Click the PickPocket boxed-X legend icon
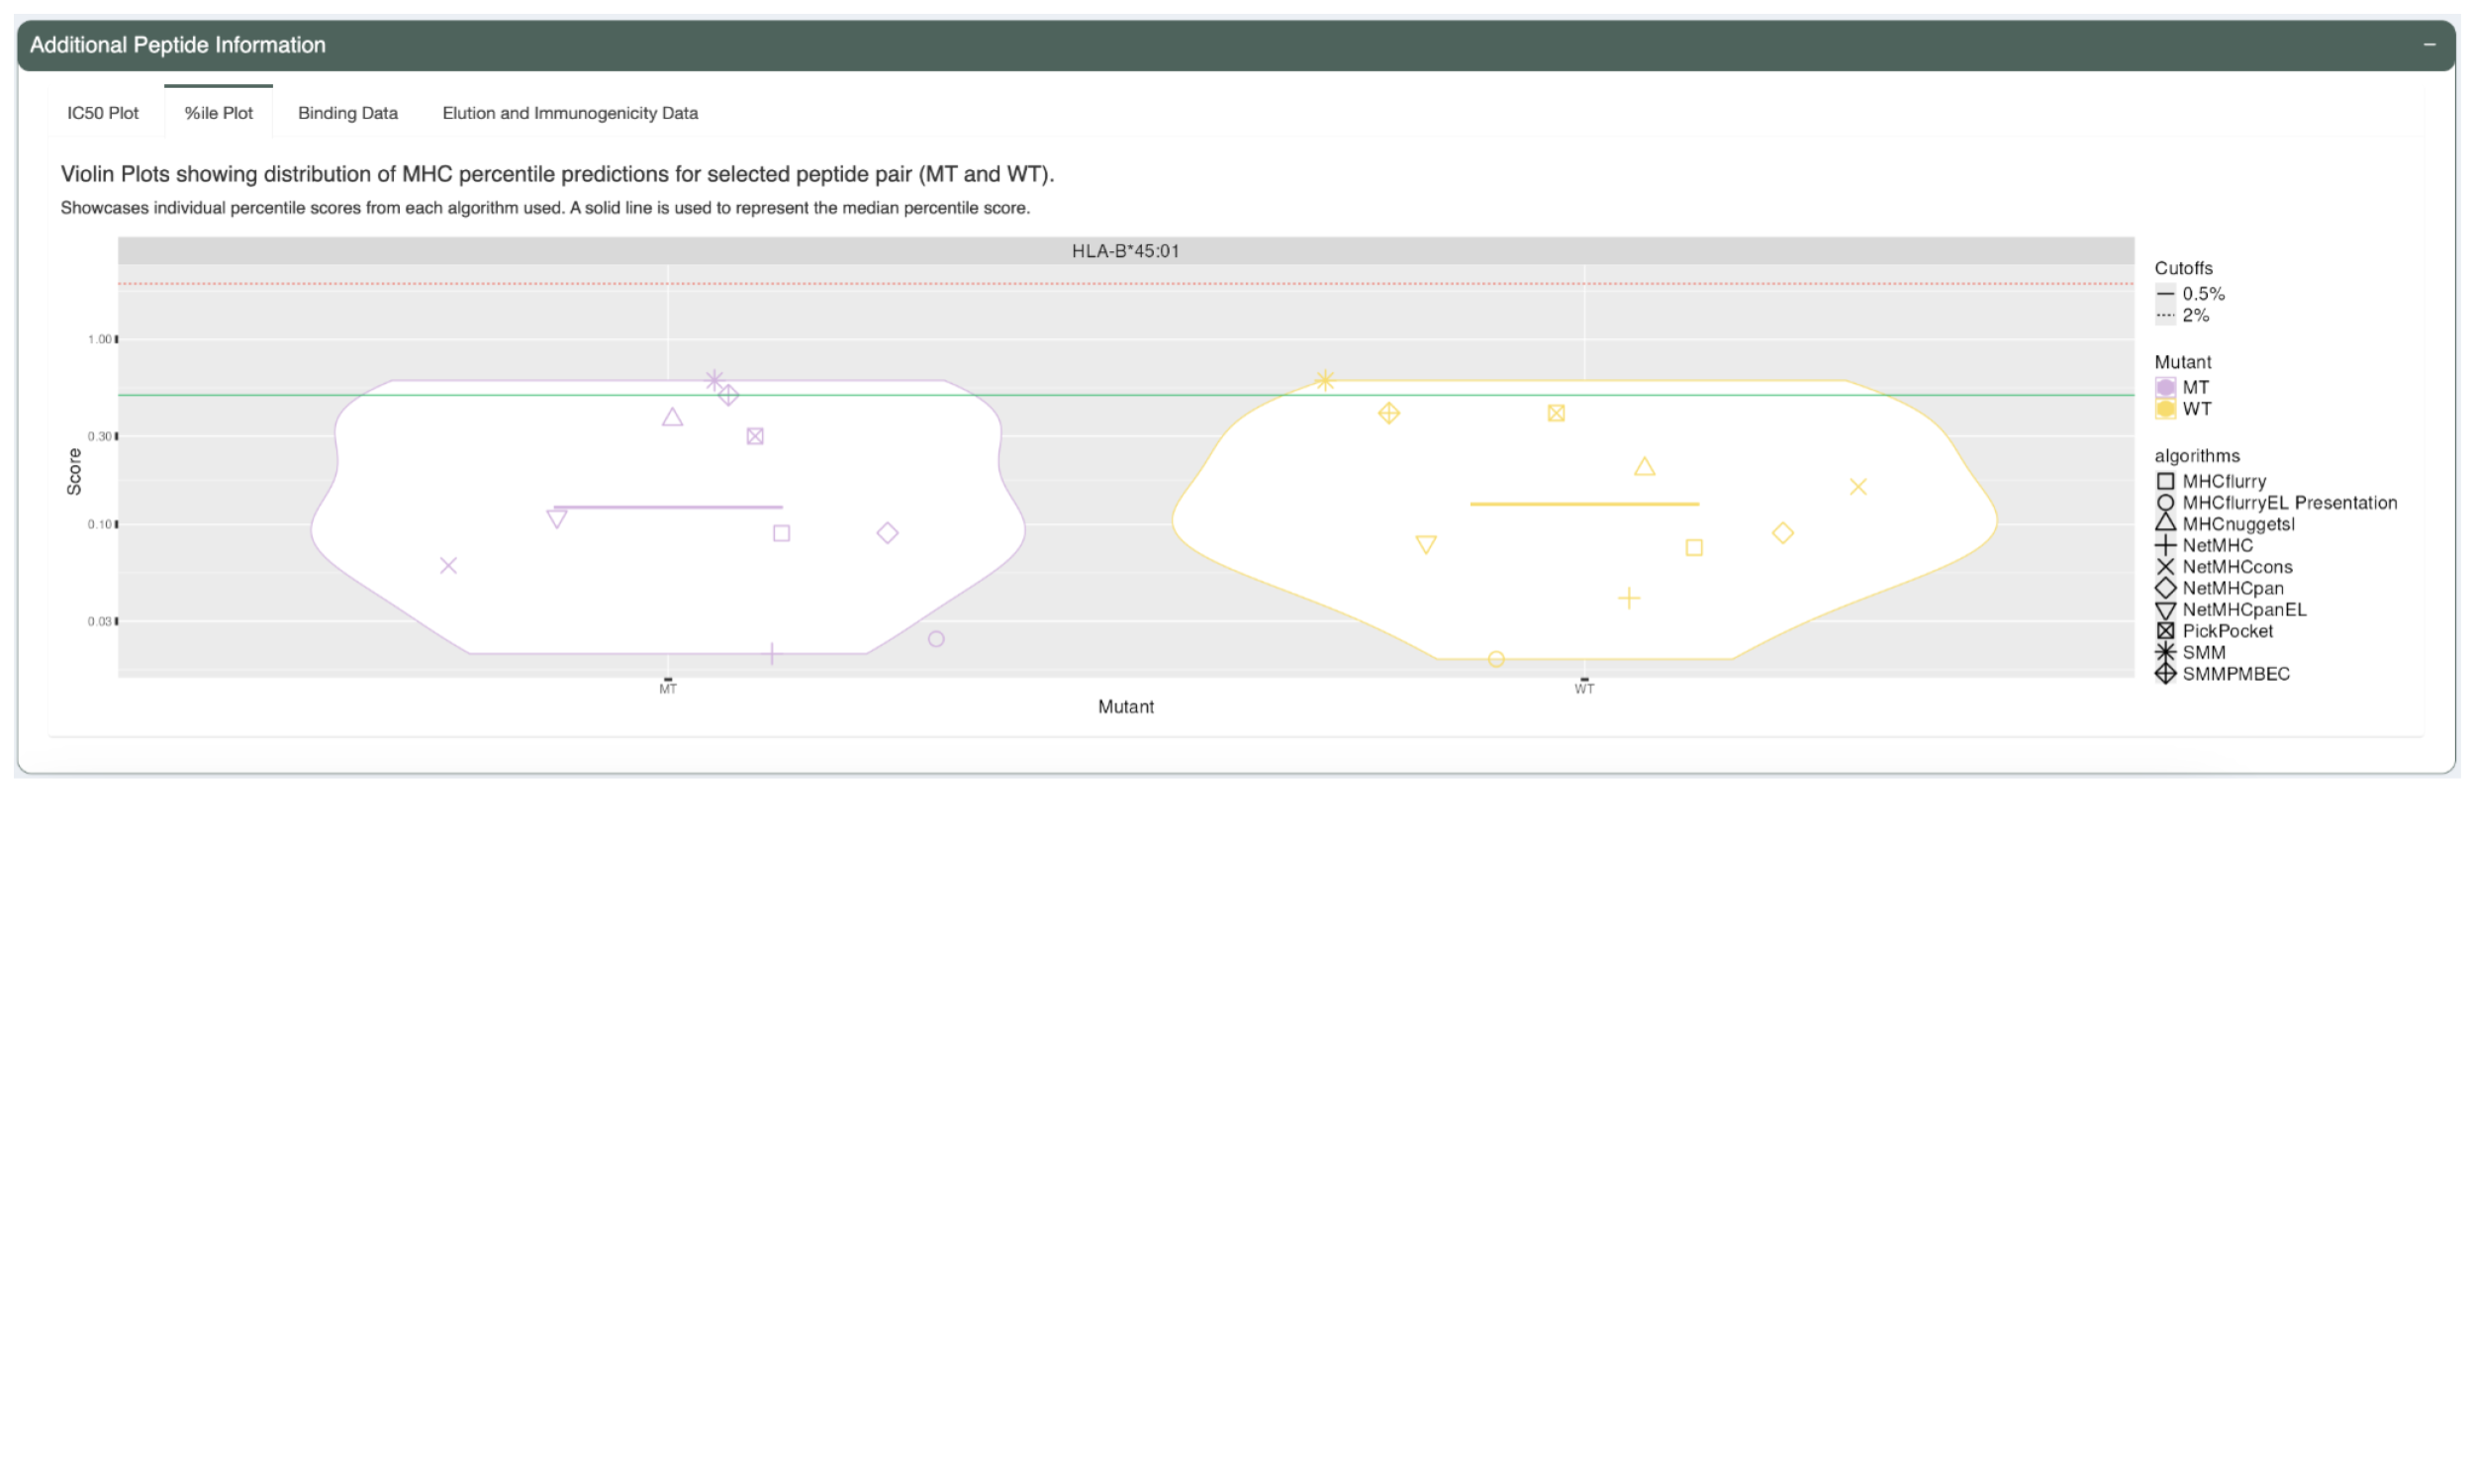The width and height of the screenshot is (2474, 1484). click(x=2166, y=630)
